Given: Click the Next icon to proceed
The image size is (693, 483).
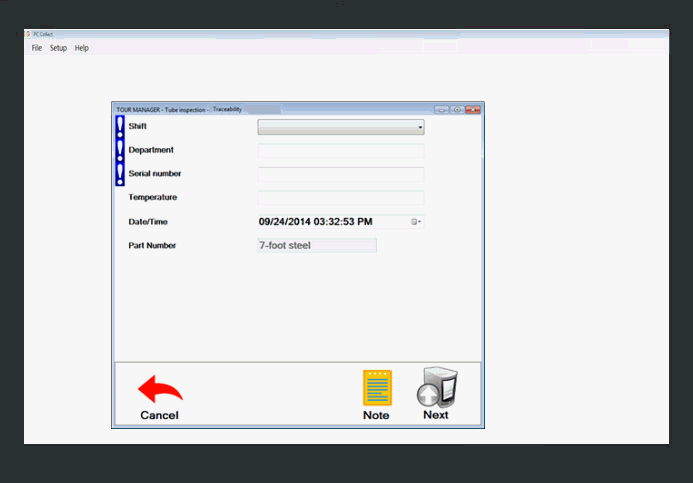Looking at the screenshot, I should 436,387.
